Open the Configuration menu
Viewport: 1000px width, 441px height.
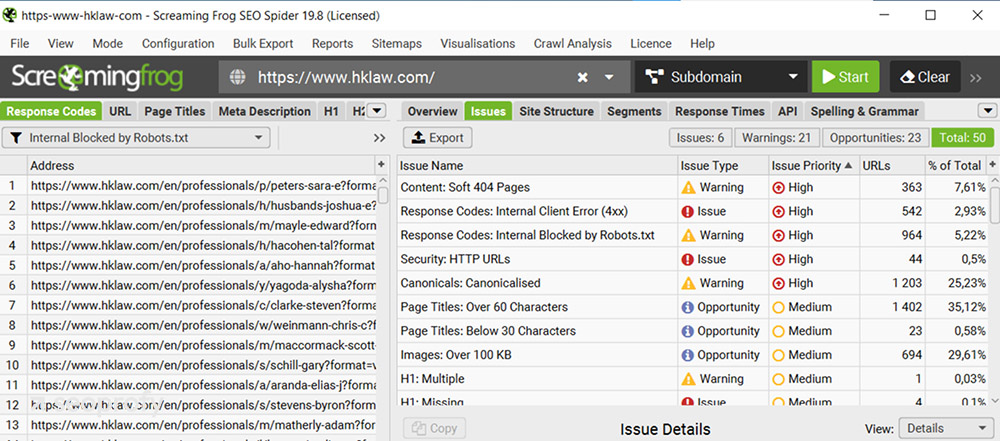pos(178,43)
